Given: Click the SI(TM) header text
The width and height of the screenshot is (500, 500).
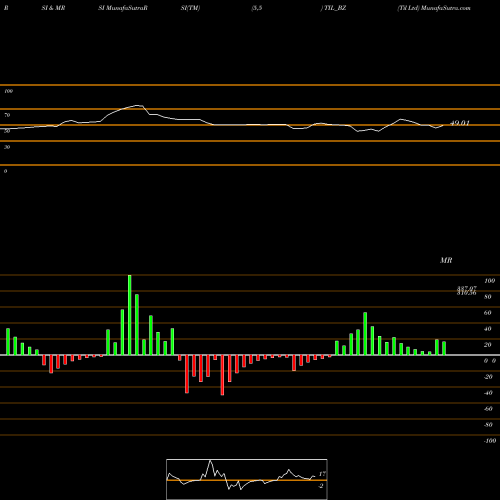Looking at the screenshot, I should click(x=190, y=8).
